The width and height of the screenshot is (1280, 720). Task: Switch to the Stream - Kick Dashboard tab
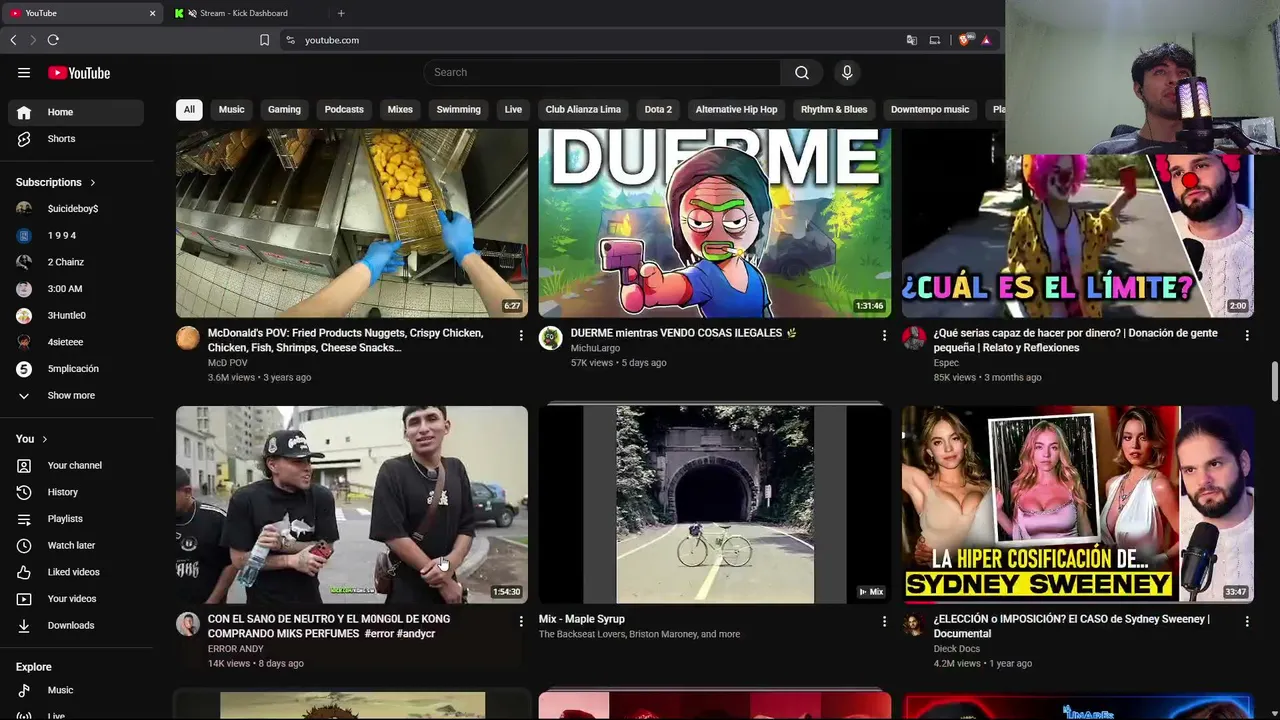pos(243,13)
